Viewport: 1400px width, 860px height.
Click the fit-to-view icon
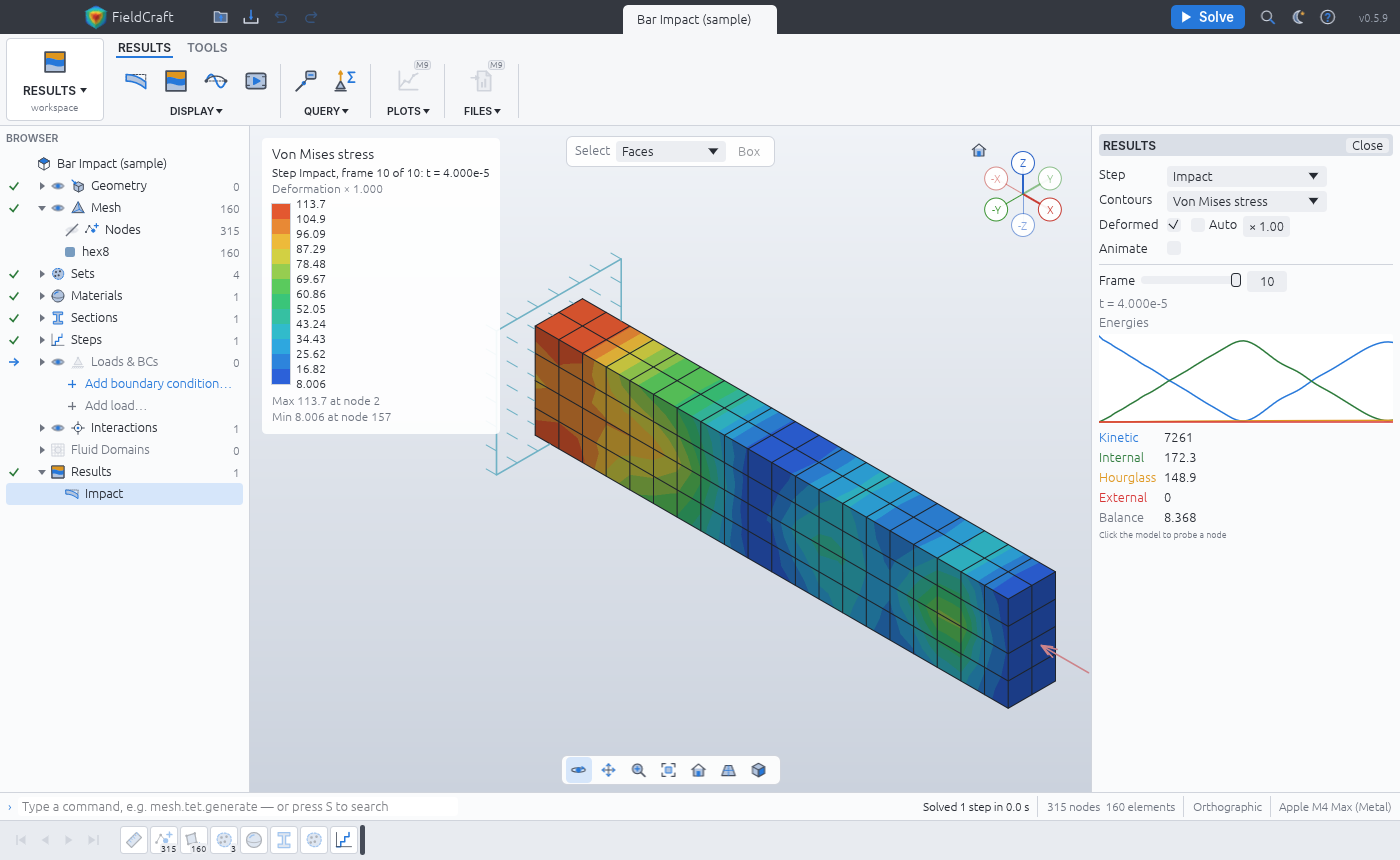pos(668,770)
